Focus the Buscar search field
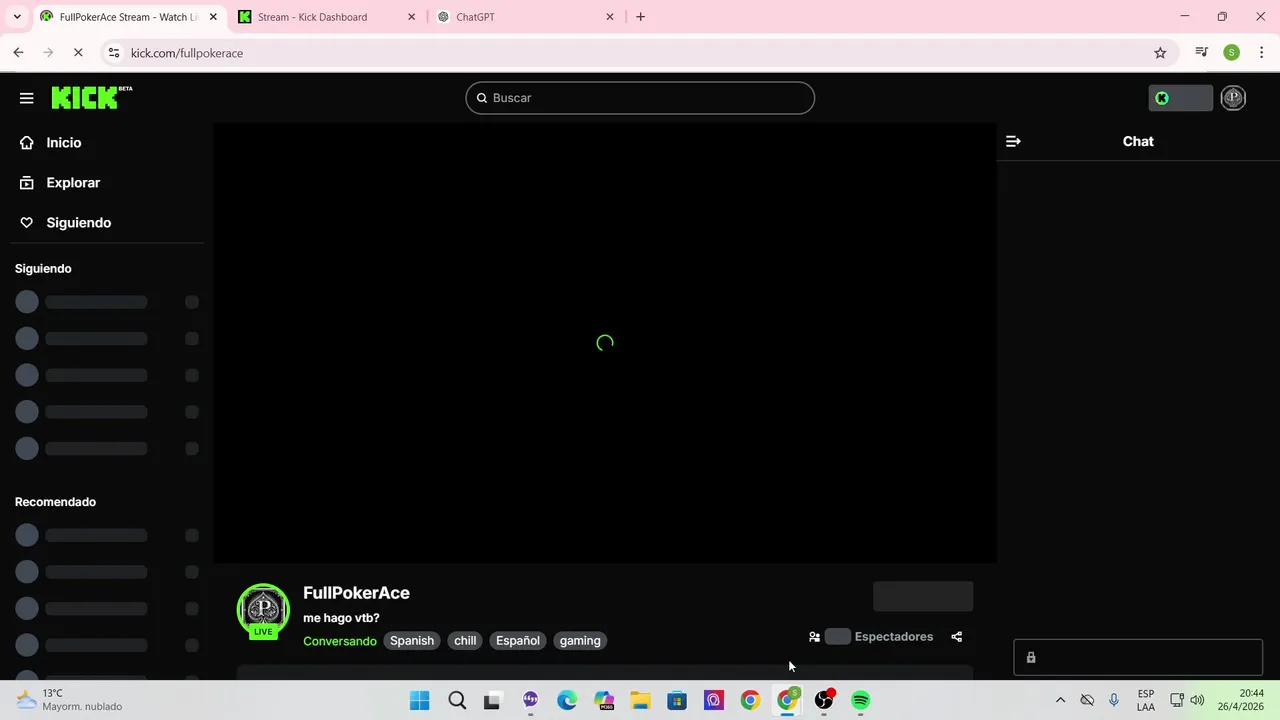This screenshot has width=1280, height=720. [x=640, y=98]
